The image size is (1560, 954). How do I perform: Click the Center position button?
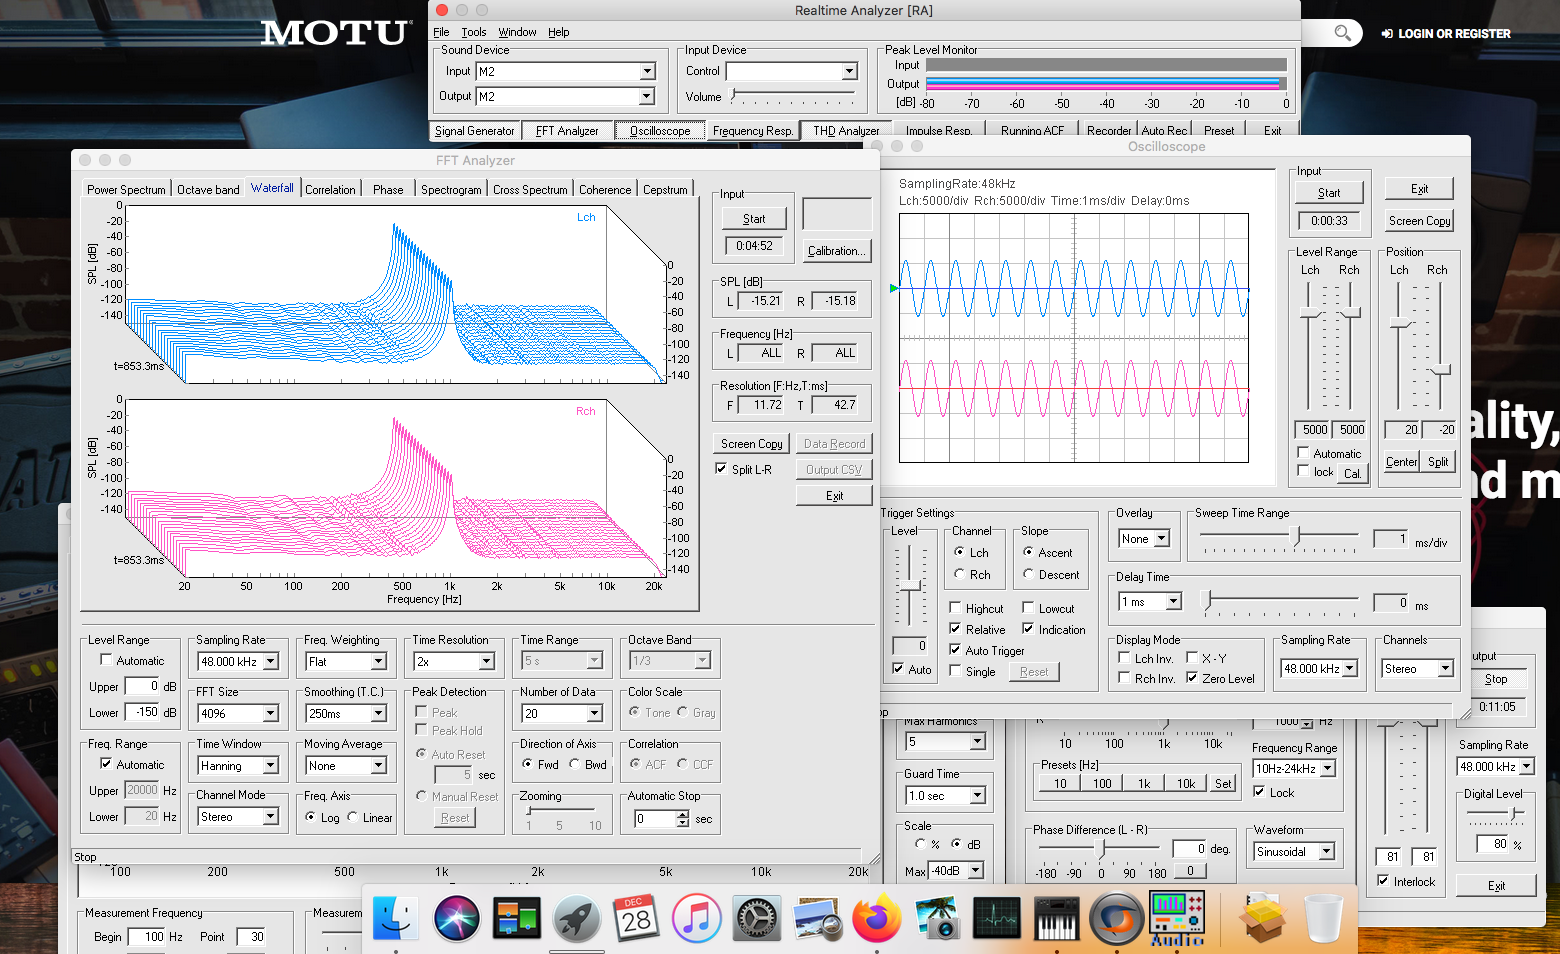click(1401, 461)
